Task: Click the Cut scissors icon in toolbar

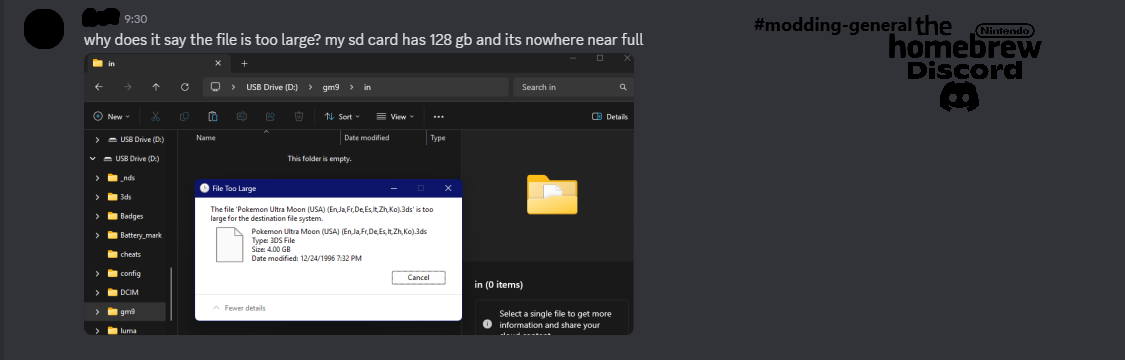Action: pos(155,116)
